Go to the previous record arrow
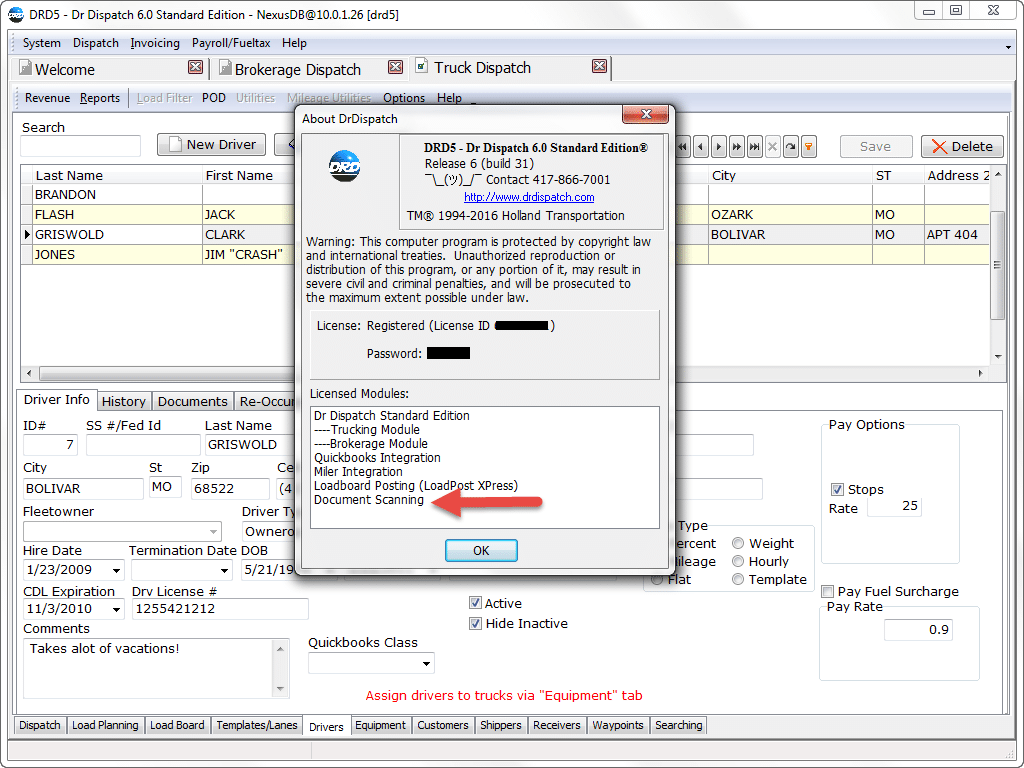The width and height of the screenshot is (1024, 768). [701, 145]
